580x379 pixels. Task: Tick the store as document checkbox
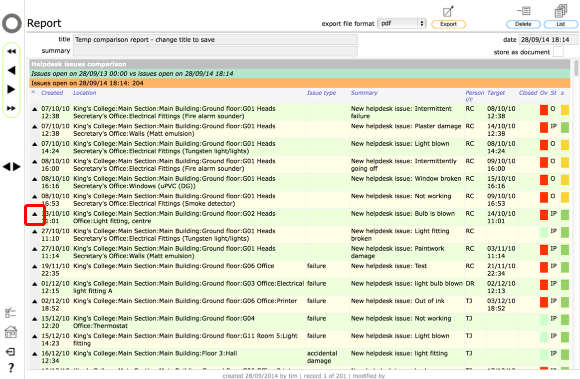(x=558, y=52)
